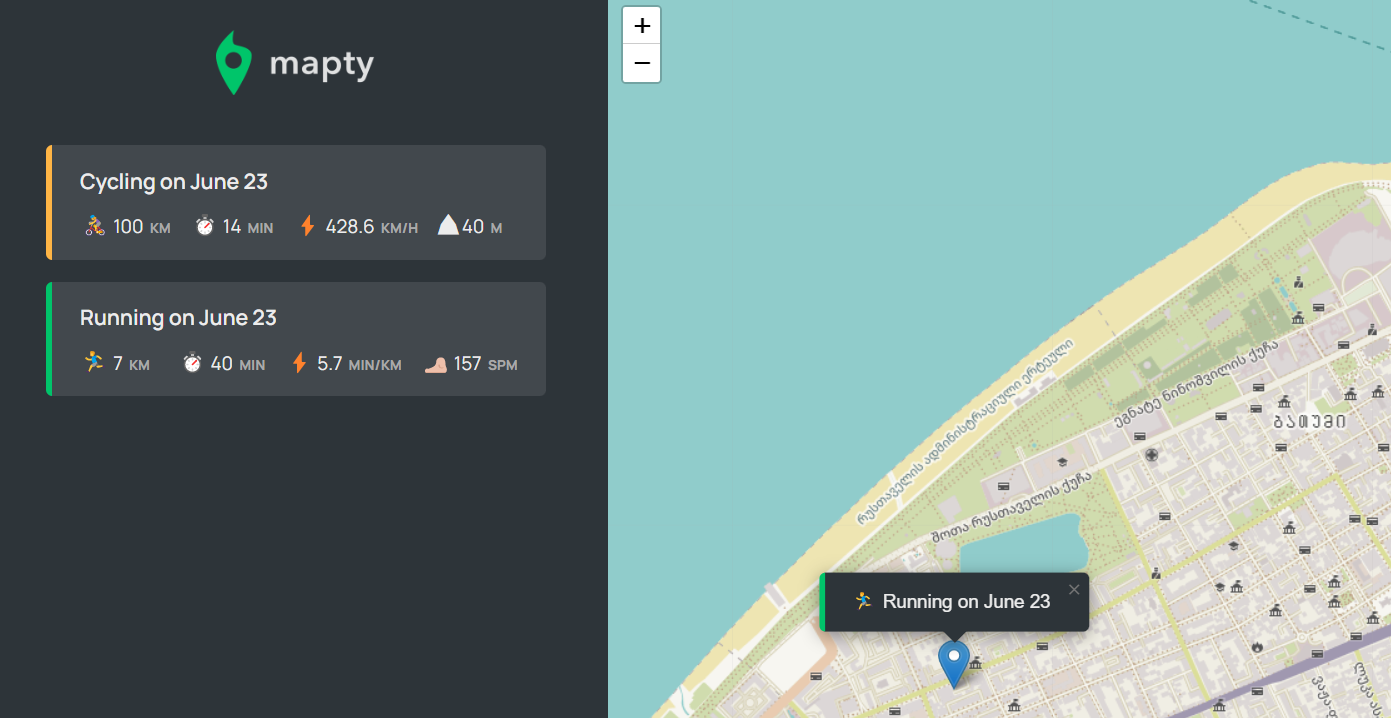Click the Running on June 23 popup text
1391x718 pixels.
pyautogui.click(x=967, y=601)
